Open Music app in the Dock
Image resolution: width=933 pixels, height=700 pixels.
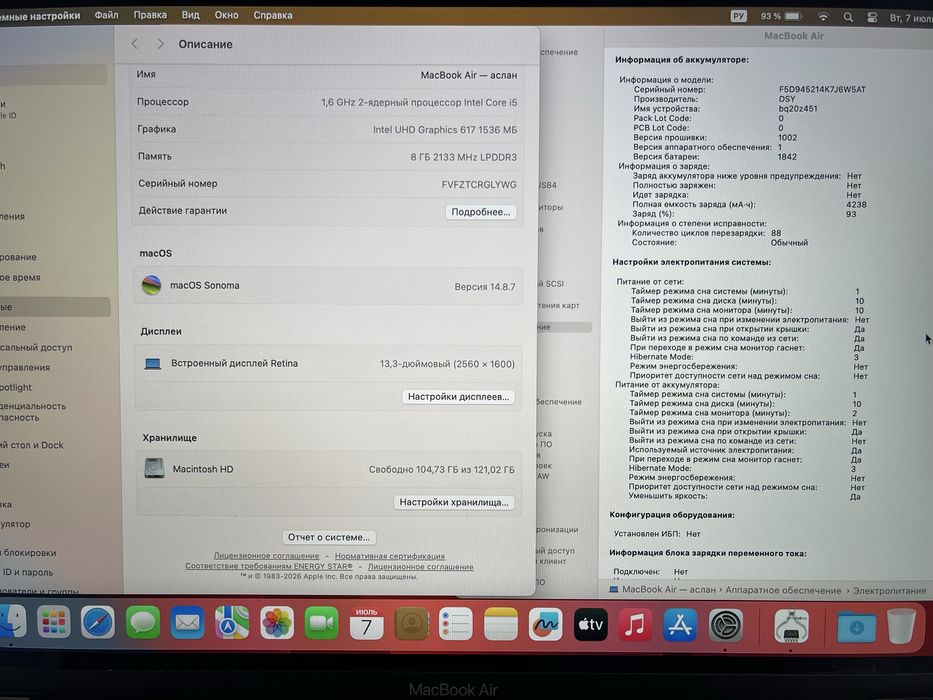(x=635, y=625)
